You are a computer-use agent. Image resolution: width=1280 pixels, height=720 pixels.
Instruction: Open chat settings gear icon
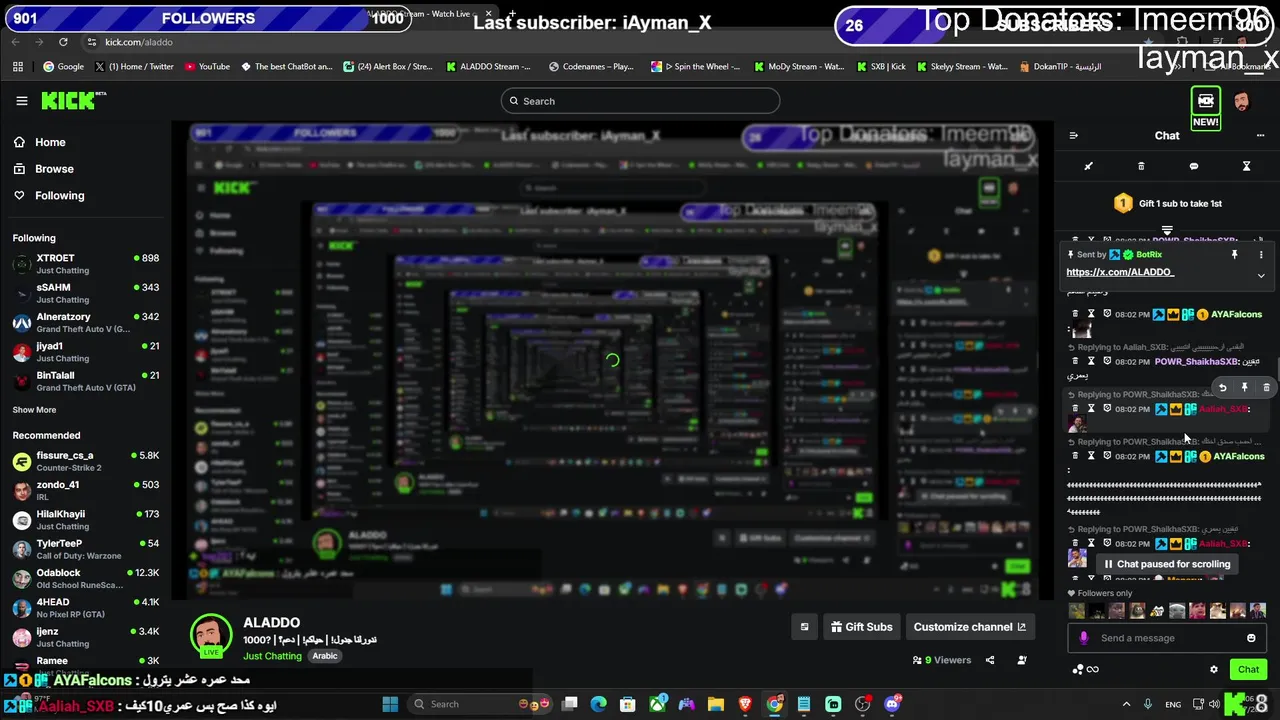point(1214,670)
